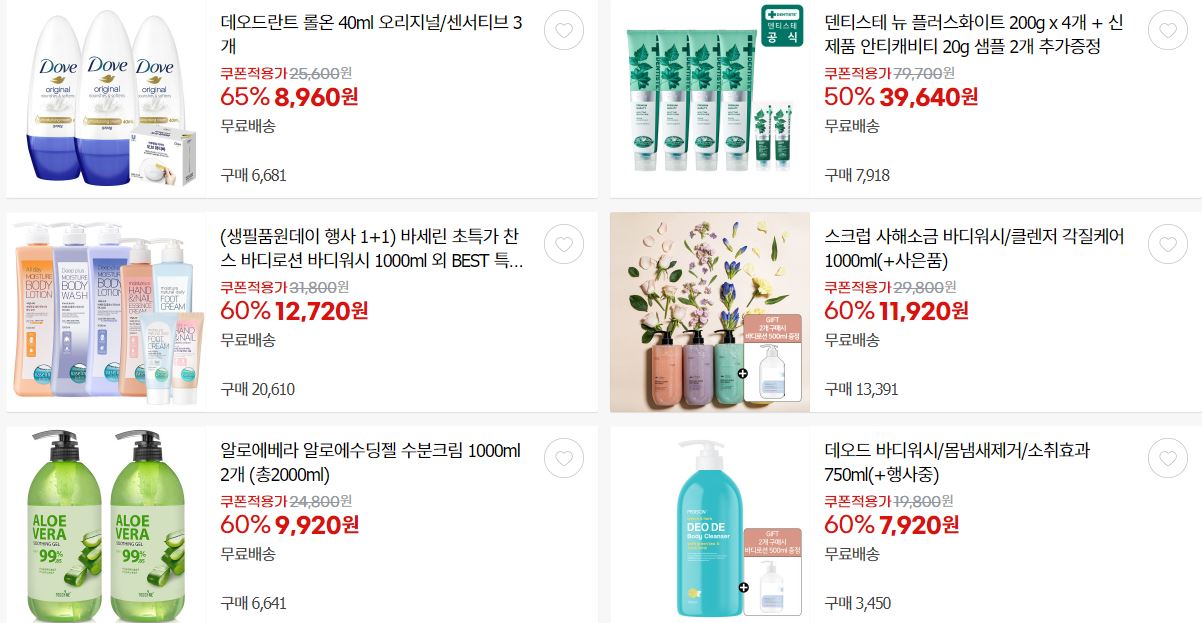Viewport: 1202px width, 623px height.
Task: Follow the 생필품원데이 행사 1+1 바세린 title
Action: [x=371, y=249]
